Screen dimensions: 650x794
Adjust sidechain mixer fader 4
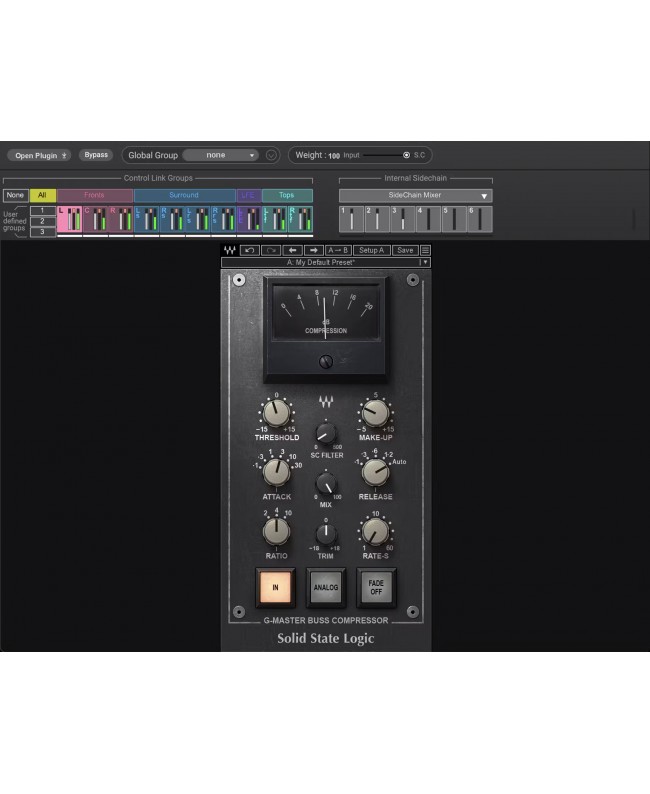click(x=429, y=219)
